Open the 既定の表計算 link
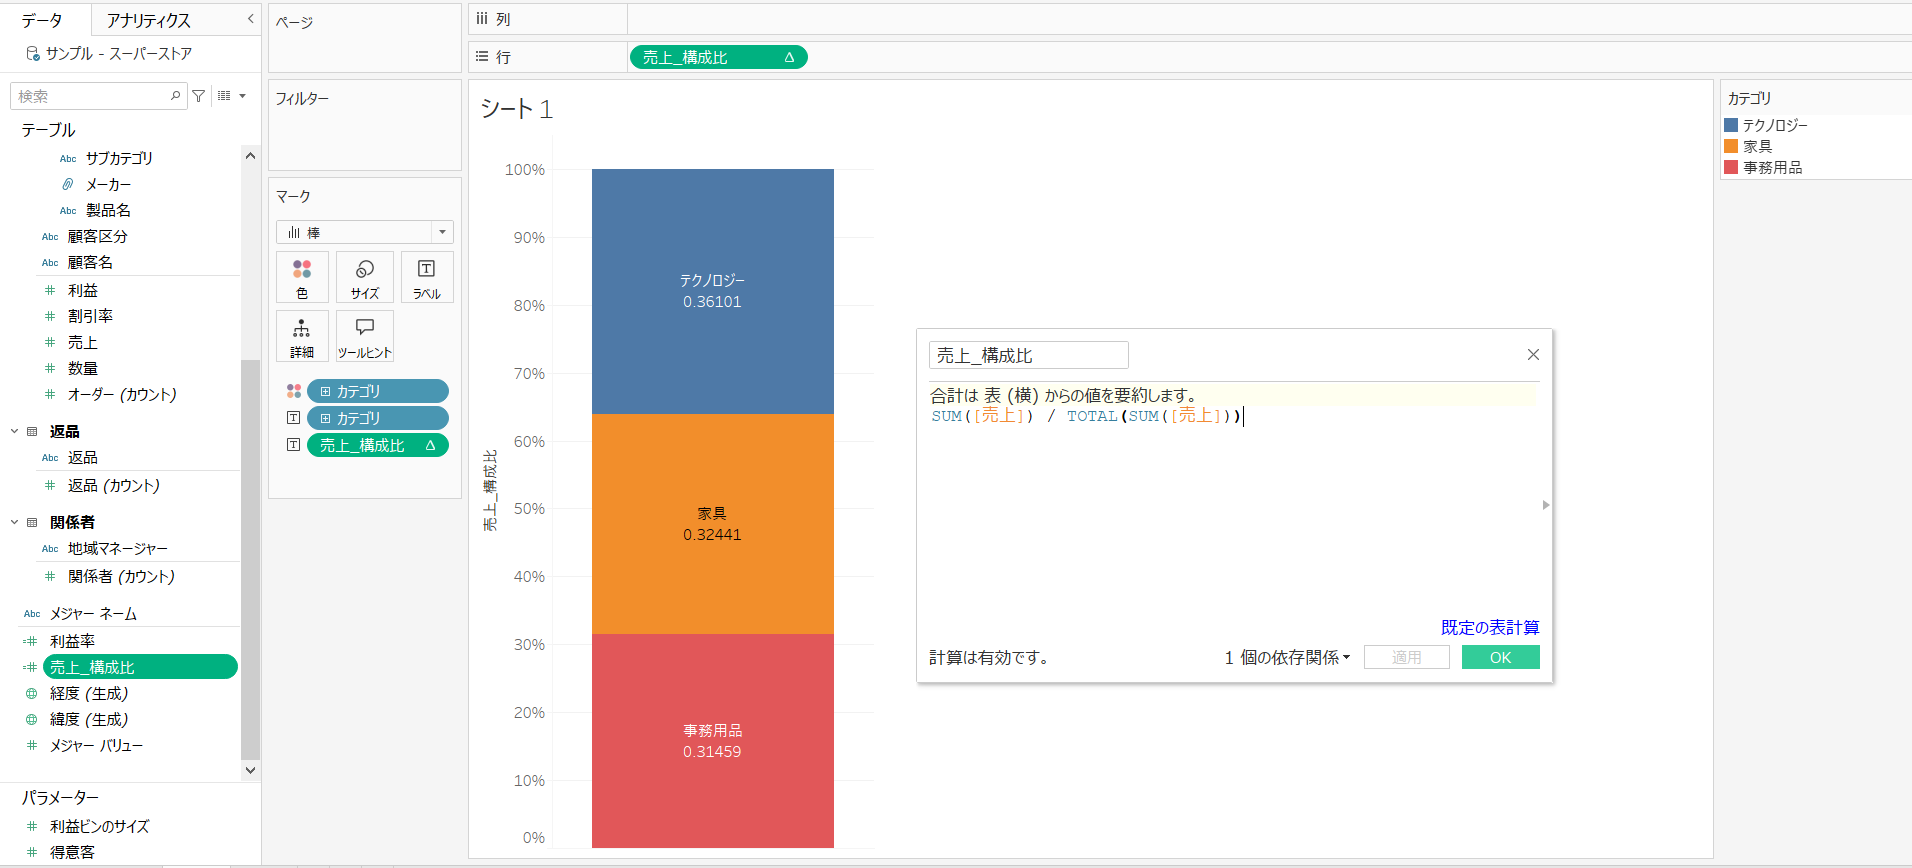Image resolution: width=1912 pixels, height=868 pixels. tap(1490, 627)
